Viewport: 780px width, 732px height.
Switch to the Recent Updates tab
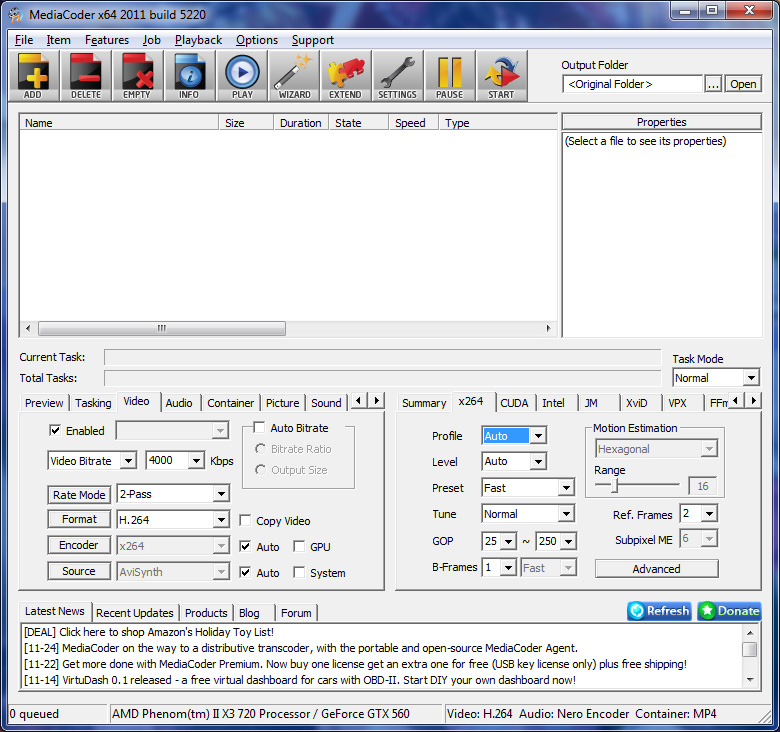[135, 613]
